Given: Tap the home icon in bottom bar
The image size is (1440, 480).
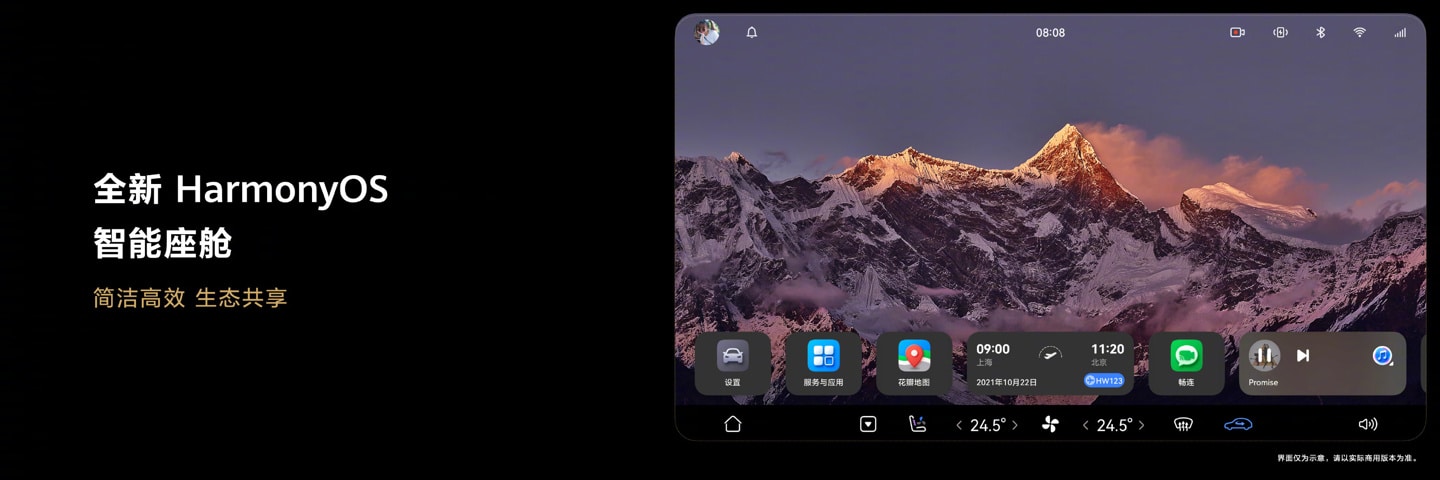Looking at the screenshot, I should (733, 424).
